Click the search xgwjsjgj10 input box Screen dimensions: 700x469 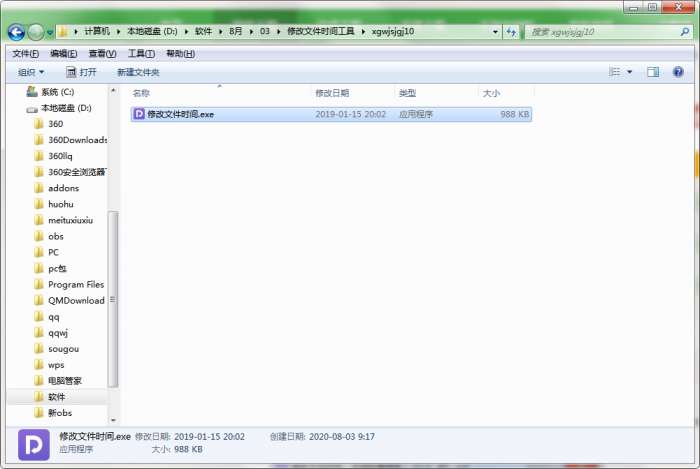(x=603, y=32)
